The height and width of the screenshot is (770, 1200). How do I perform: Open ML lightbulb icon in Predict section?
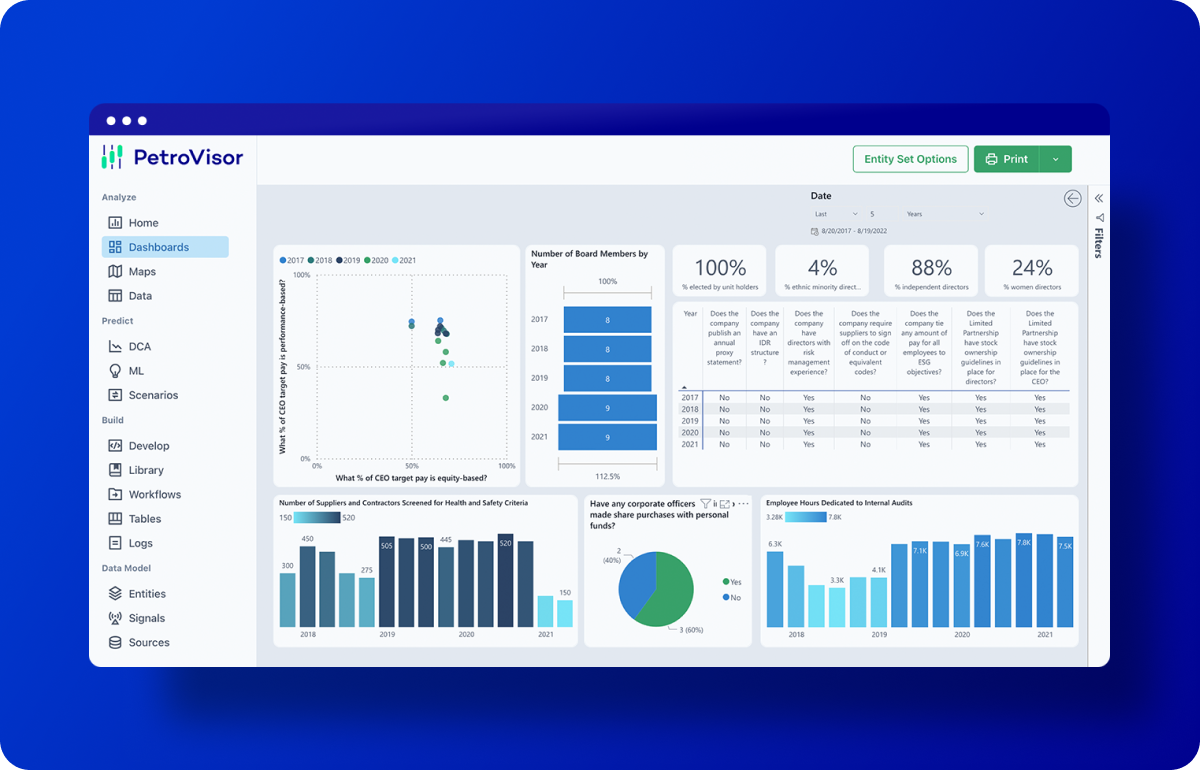tap(115, 371)
